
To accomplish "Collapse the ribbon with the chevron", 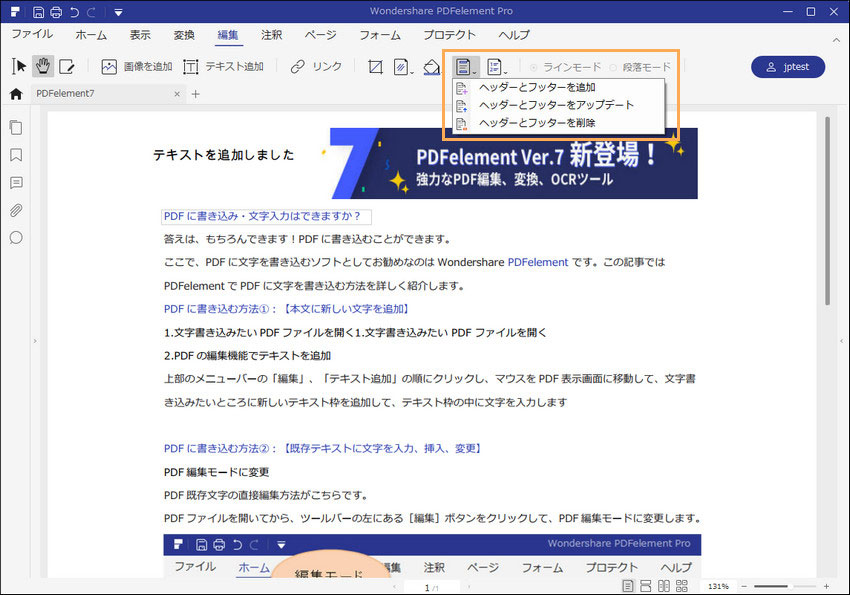I will (836, 40).
